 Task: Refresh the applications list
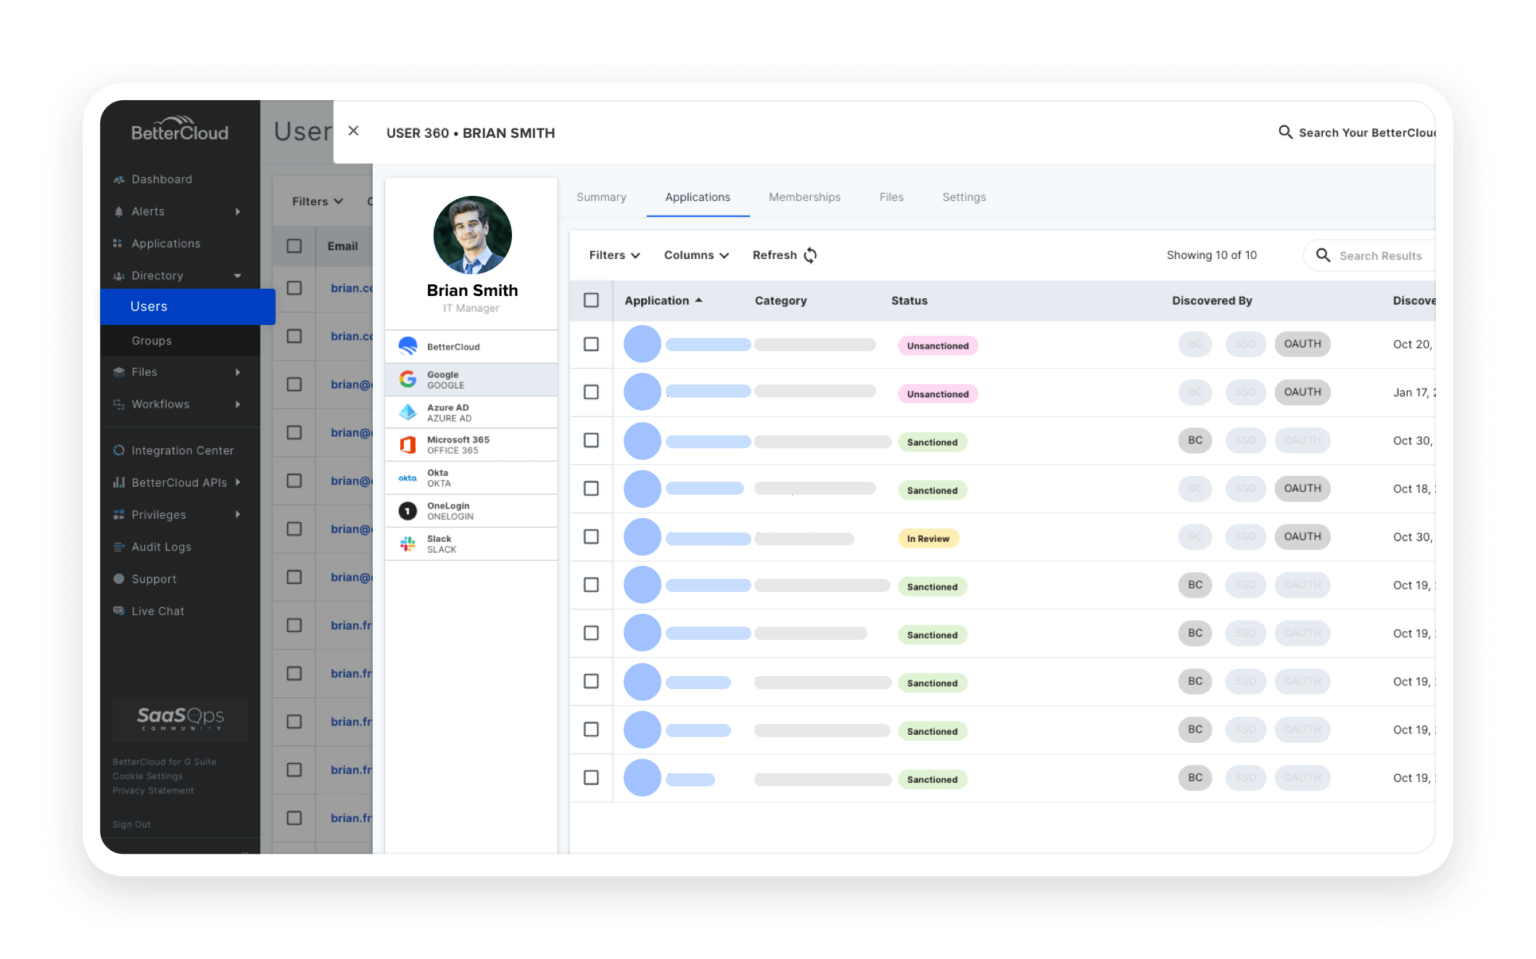783,255
